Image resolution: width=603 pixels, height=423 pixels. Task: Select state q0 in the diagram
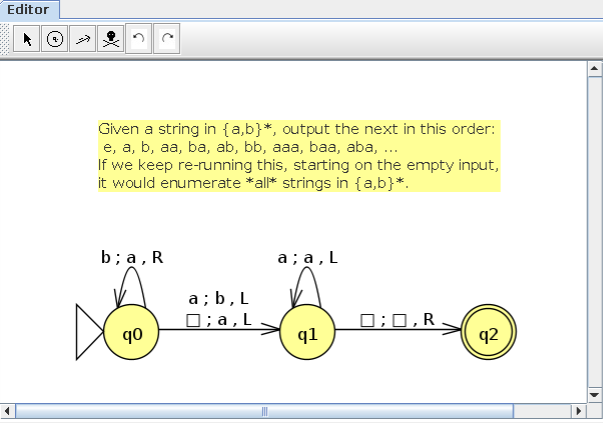coord(132,332)
